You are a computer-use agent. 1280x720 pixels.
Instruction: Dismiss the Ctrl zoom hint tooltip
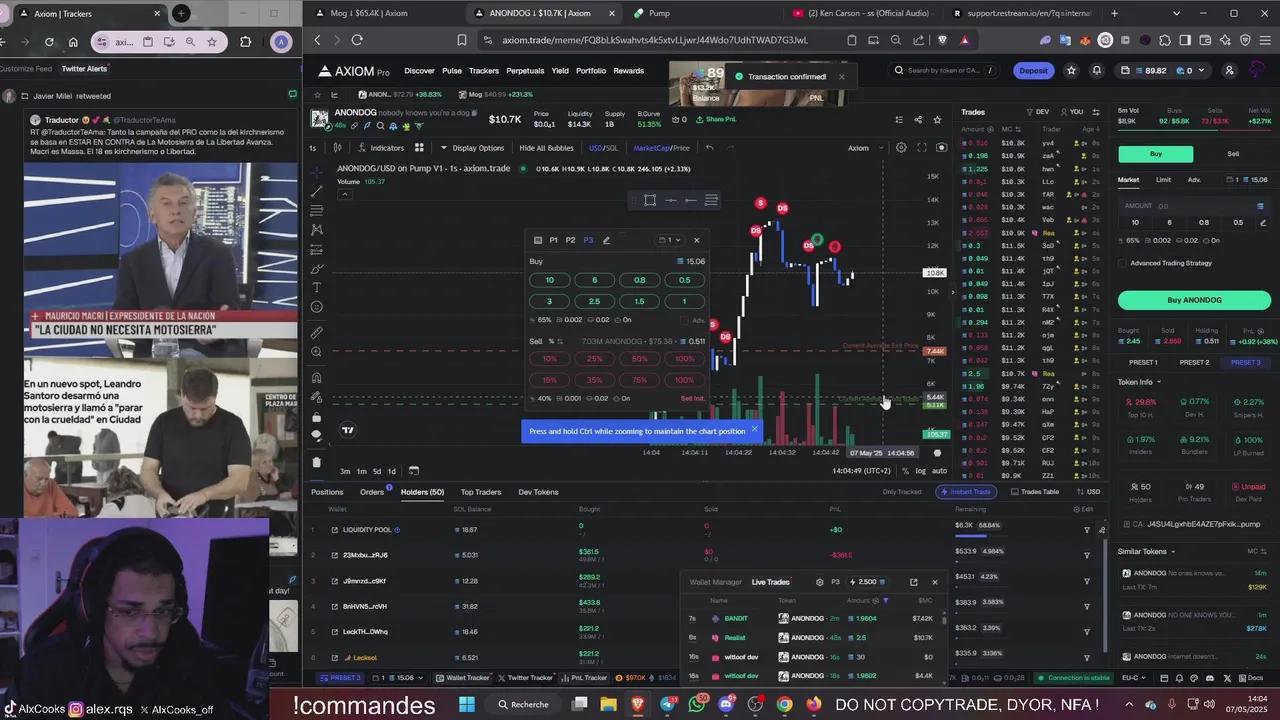tap(754, 430)
